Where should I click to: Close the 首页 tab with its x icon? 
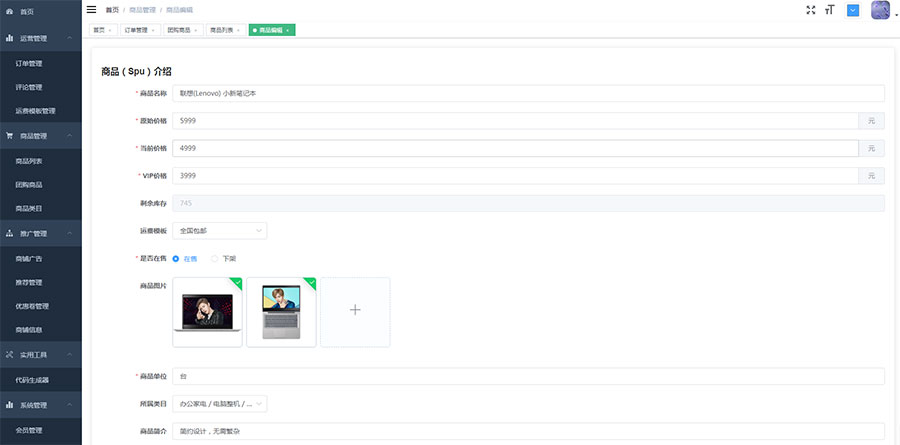tap(110, 30)
